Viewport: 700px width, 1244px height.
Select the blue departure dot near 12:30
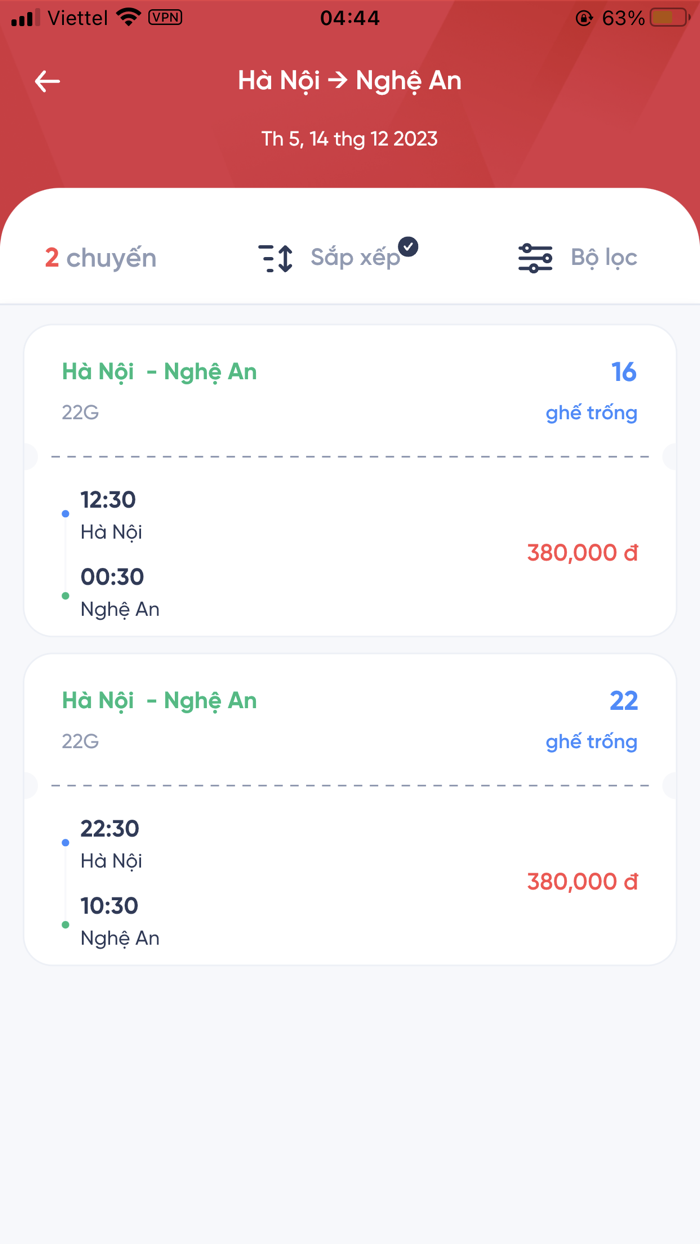[x=66, y=513]
